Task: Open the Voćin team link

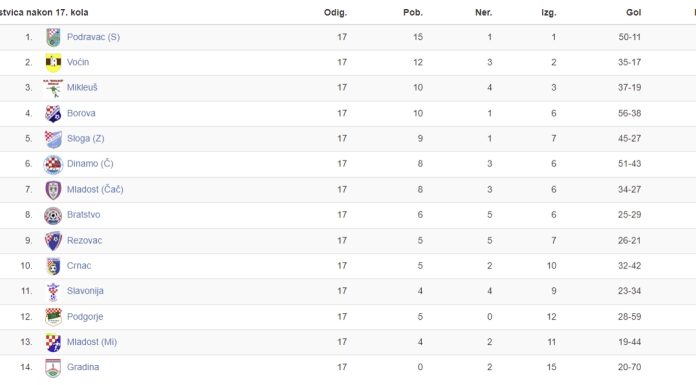Action: tap(78, 62)
